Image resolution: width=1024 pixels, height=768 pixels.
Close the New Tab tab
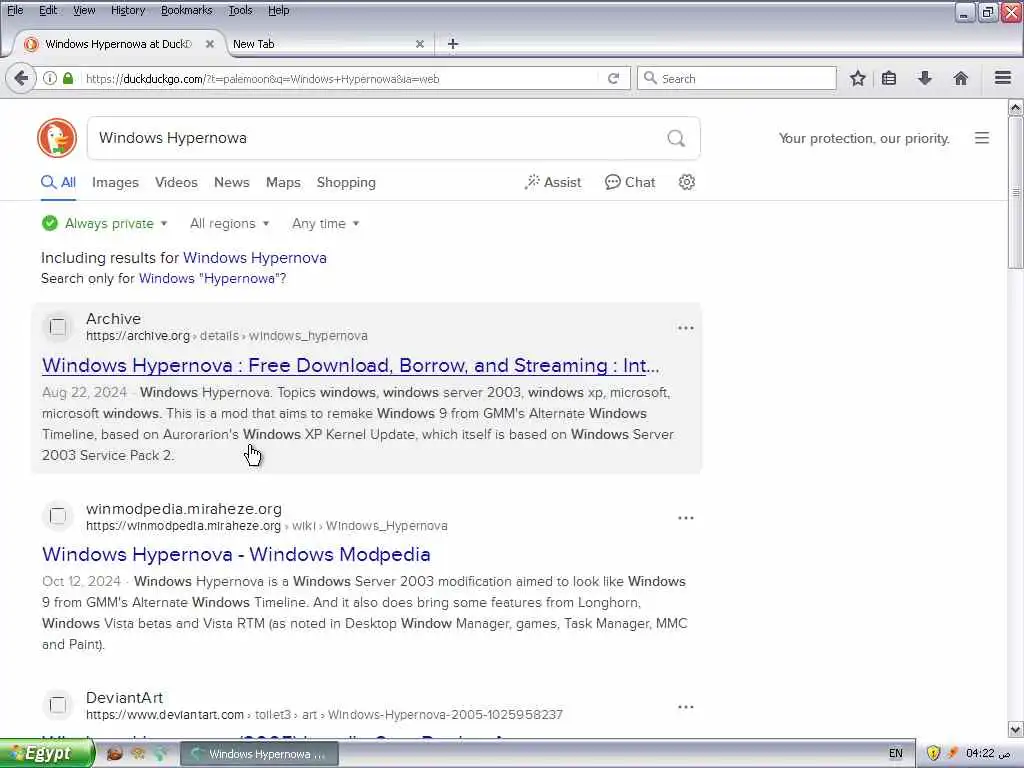coord(420,44)
